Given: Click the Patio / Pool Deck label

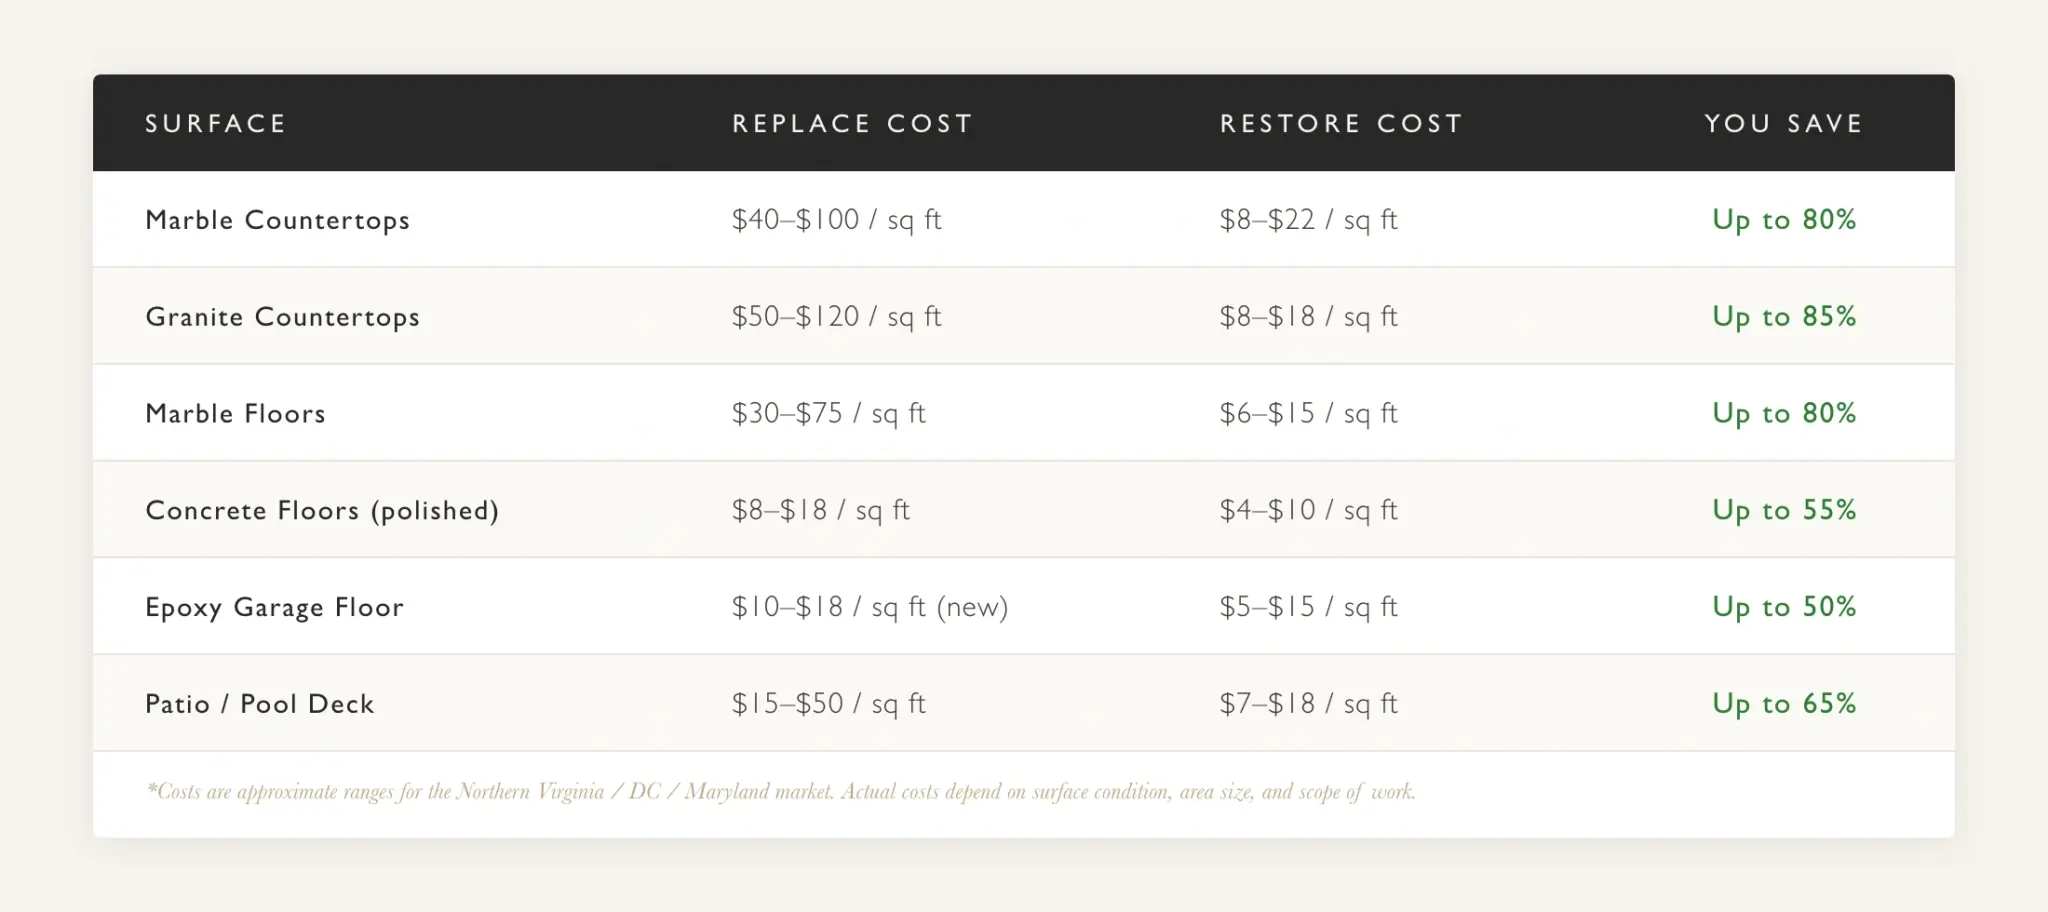Looking at the screenshot, I should [x=259, y=704].
